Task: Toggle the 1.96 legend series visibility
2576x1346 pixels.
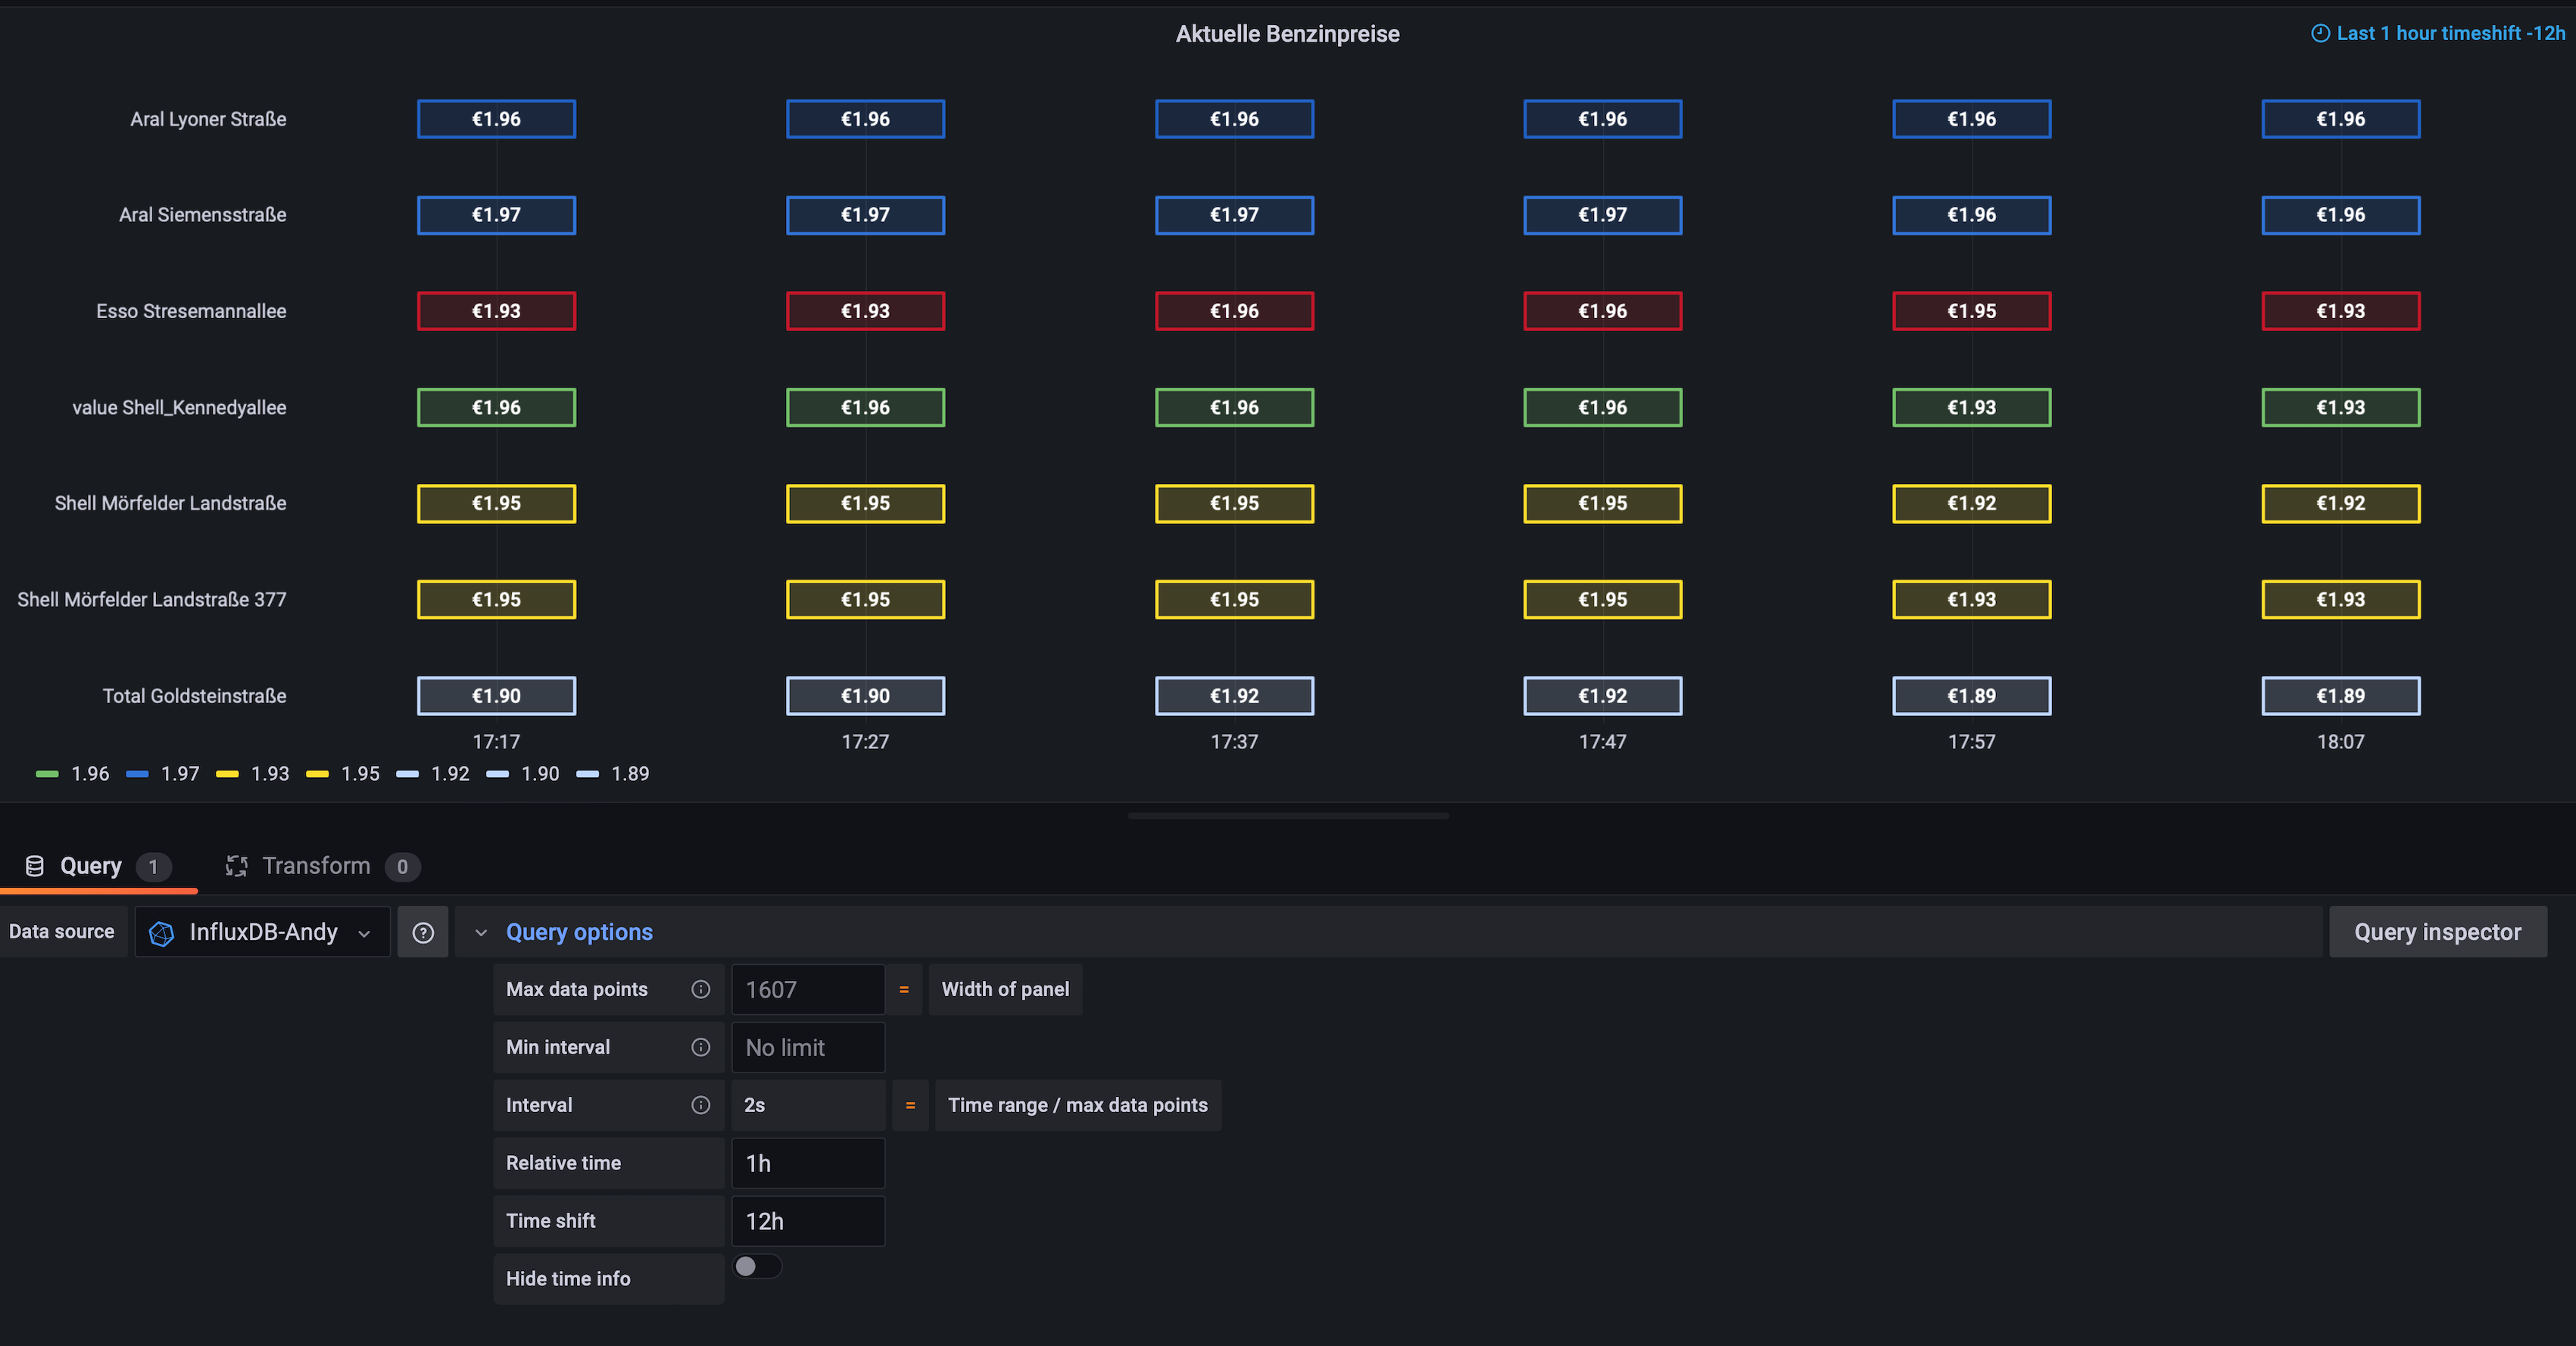Action: pos(90,774)
